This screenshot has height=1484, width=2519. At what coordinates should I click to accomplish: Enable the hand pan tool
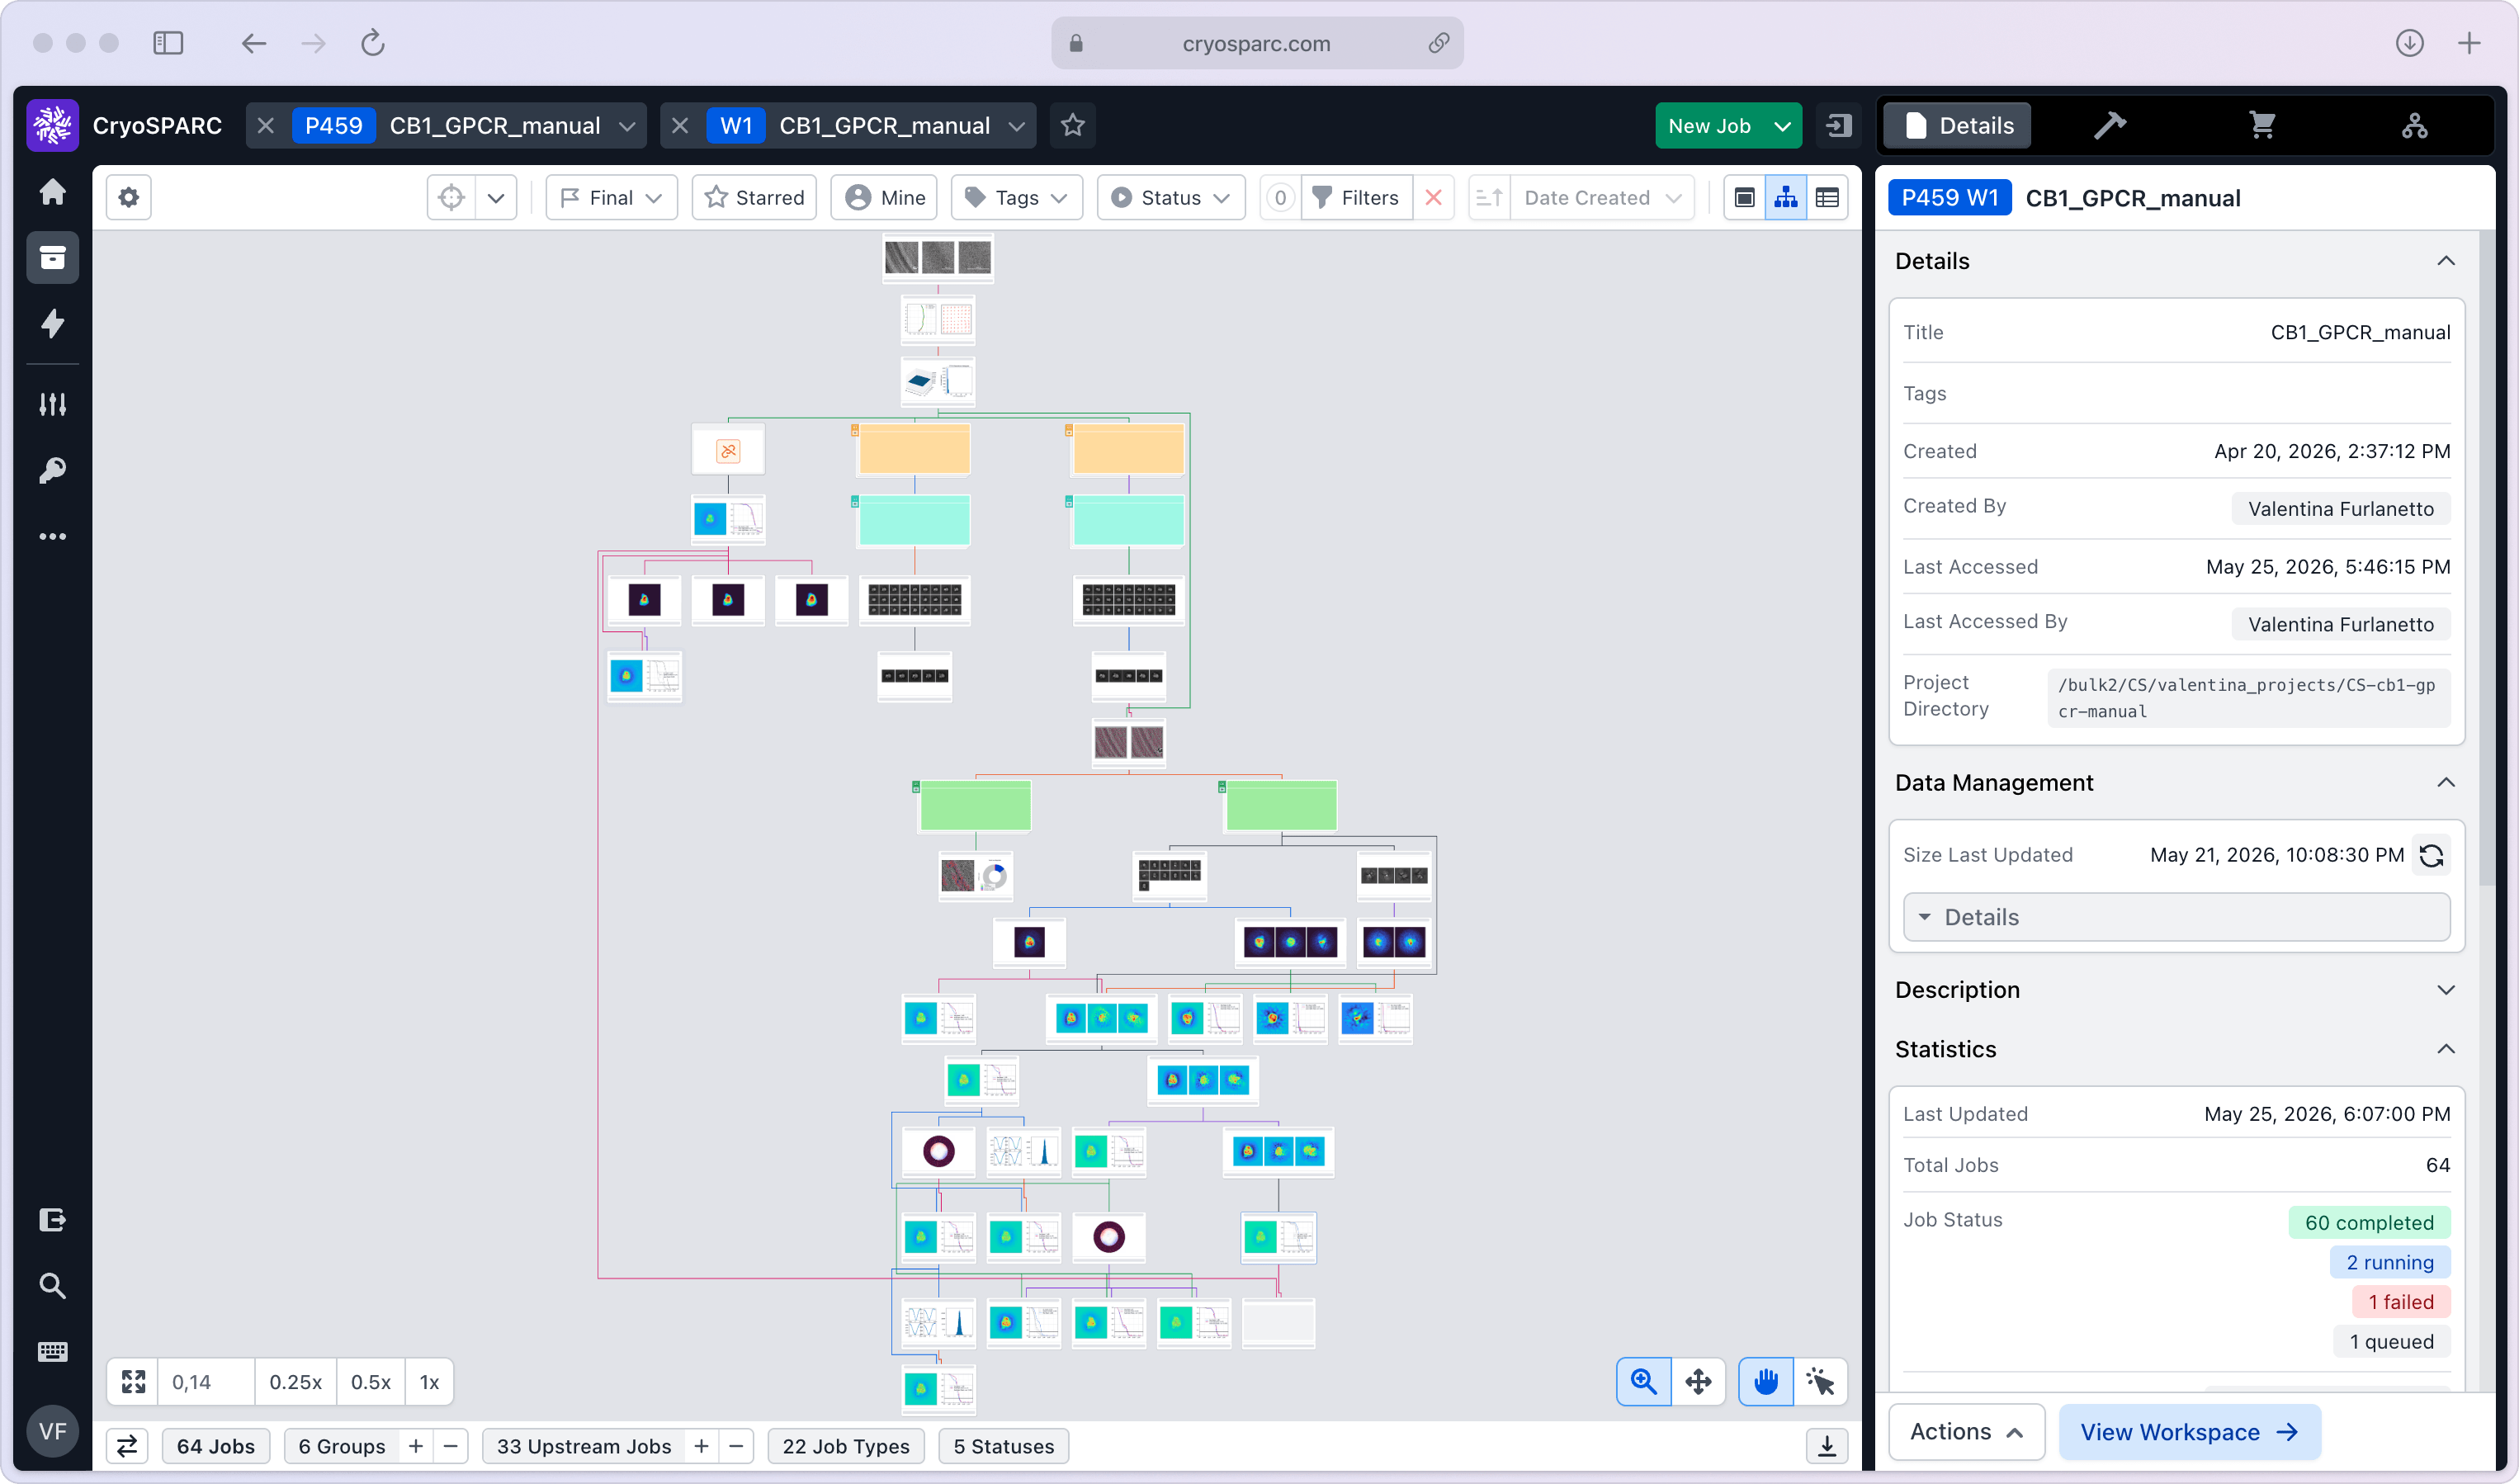tap(1765, 1381)
